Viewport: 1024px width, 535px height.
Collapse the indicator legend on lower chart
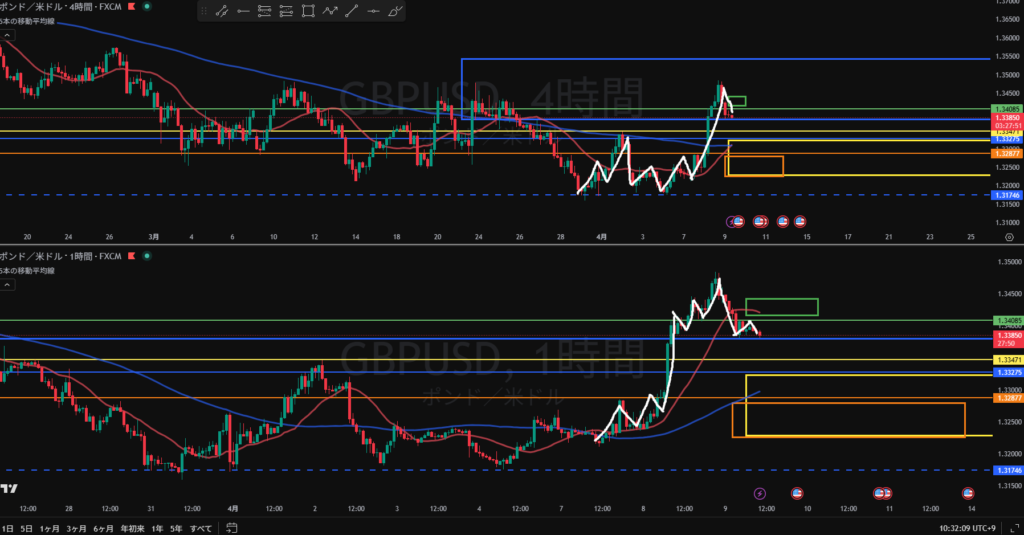coord(5,285)
